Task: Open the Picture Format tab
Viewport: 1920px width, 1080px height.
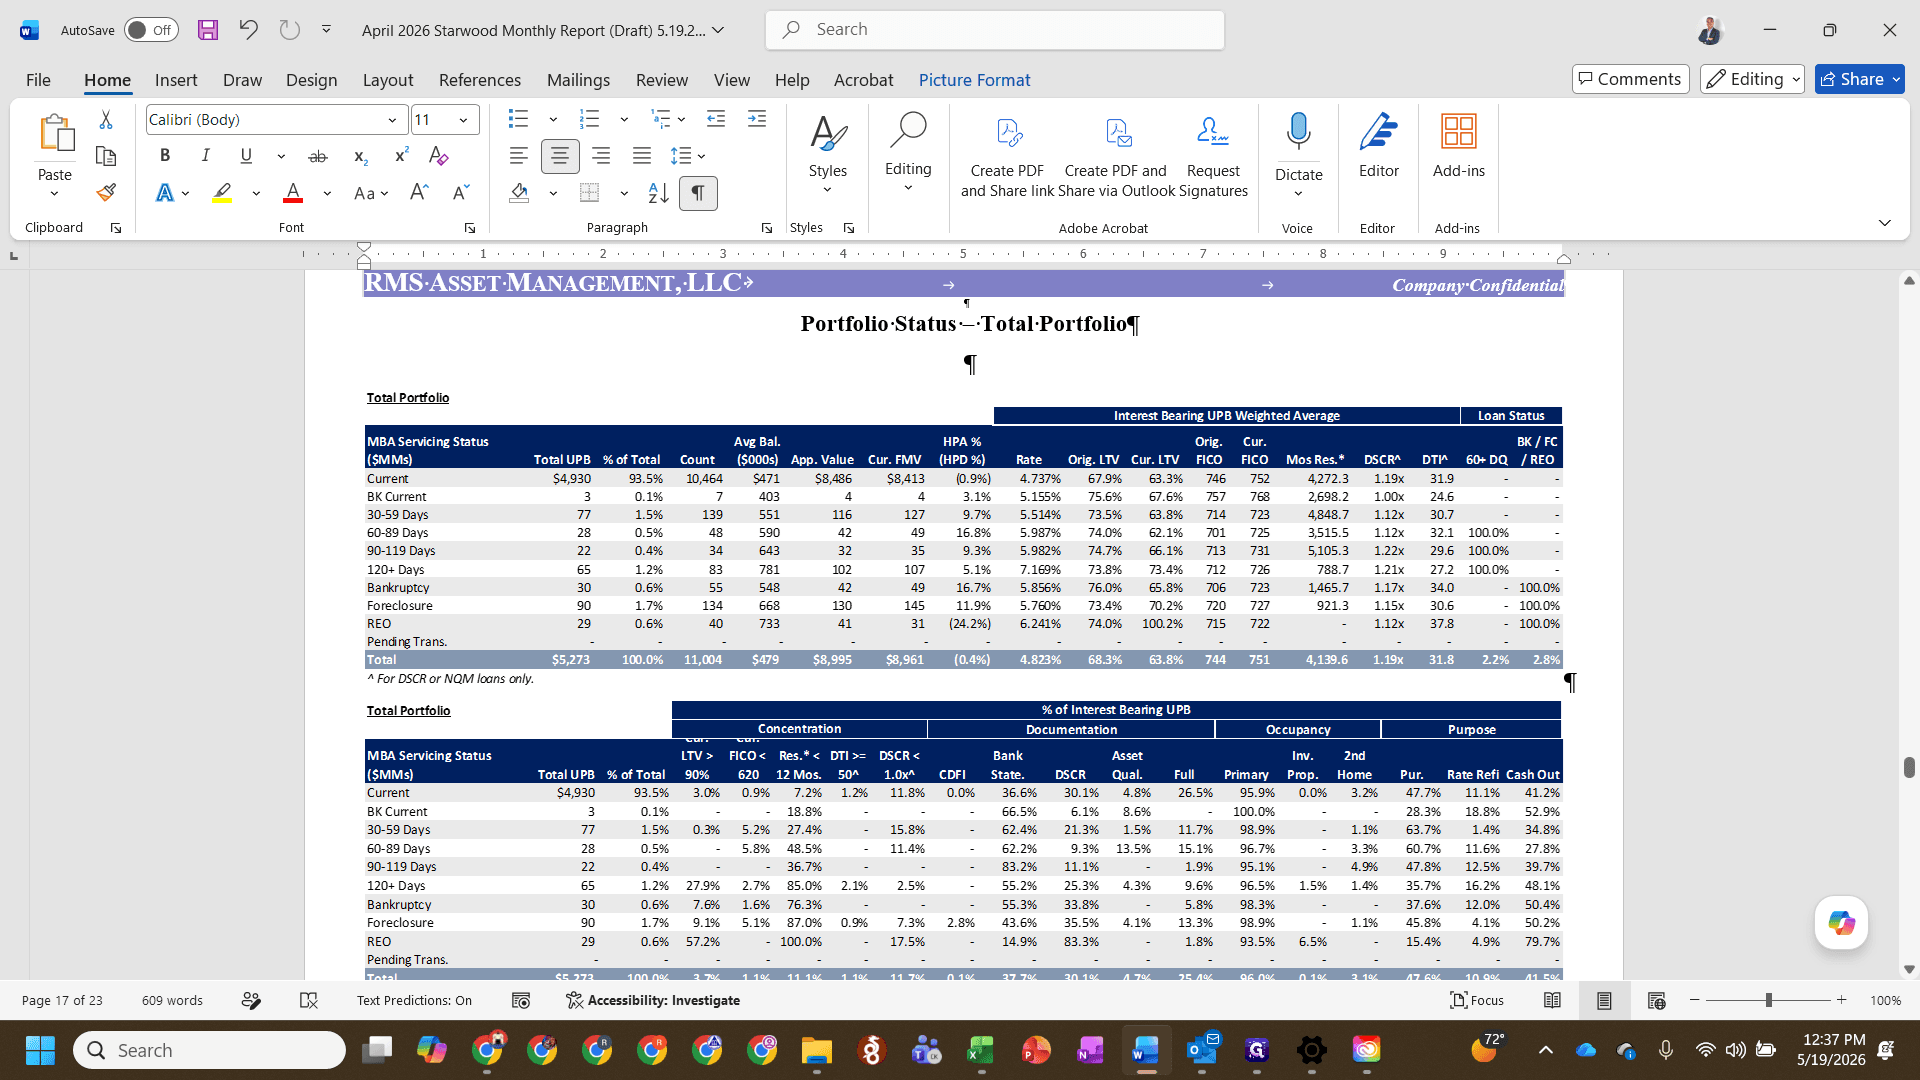Action: [x=974, y=80]
